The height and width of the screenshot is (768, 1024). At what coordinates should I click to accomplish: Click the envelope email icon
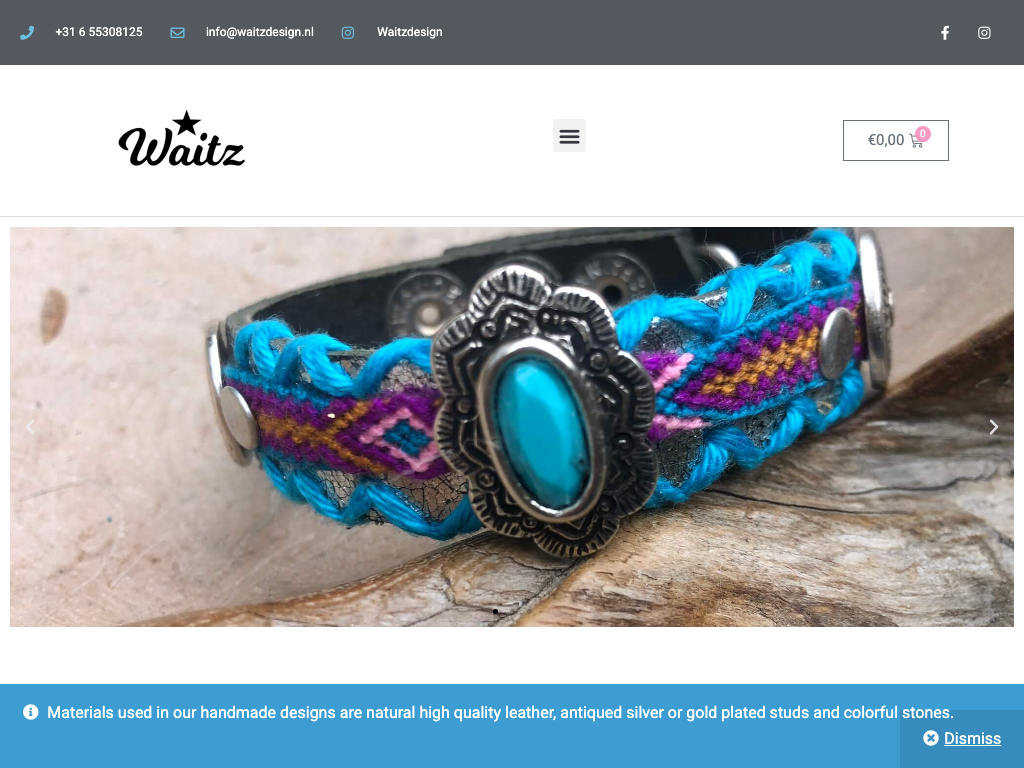pos(177,33)
